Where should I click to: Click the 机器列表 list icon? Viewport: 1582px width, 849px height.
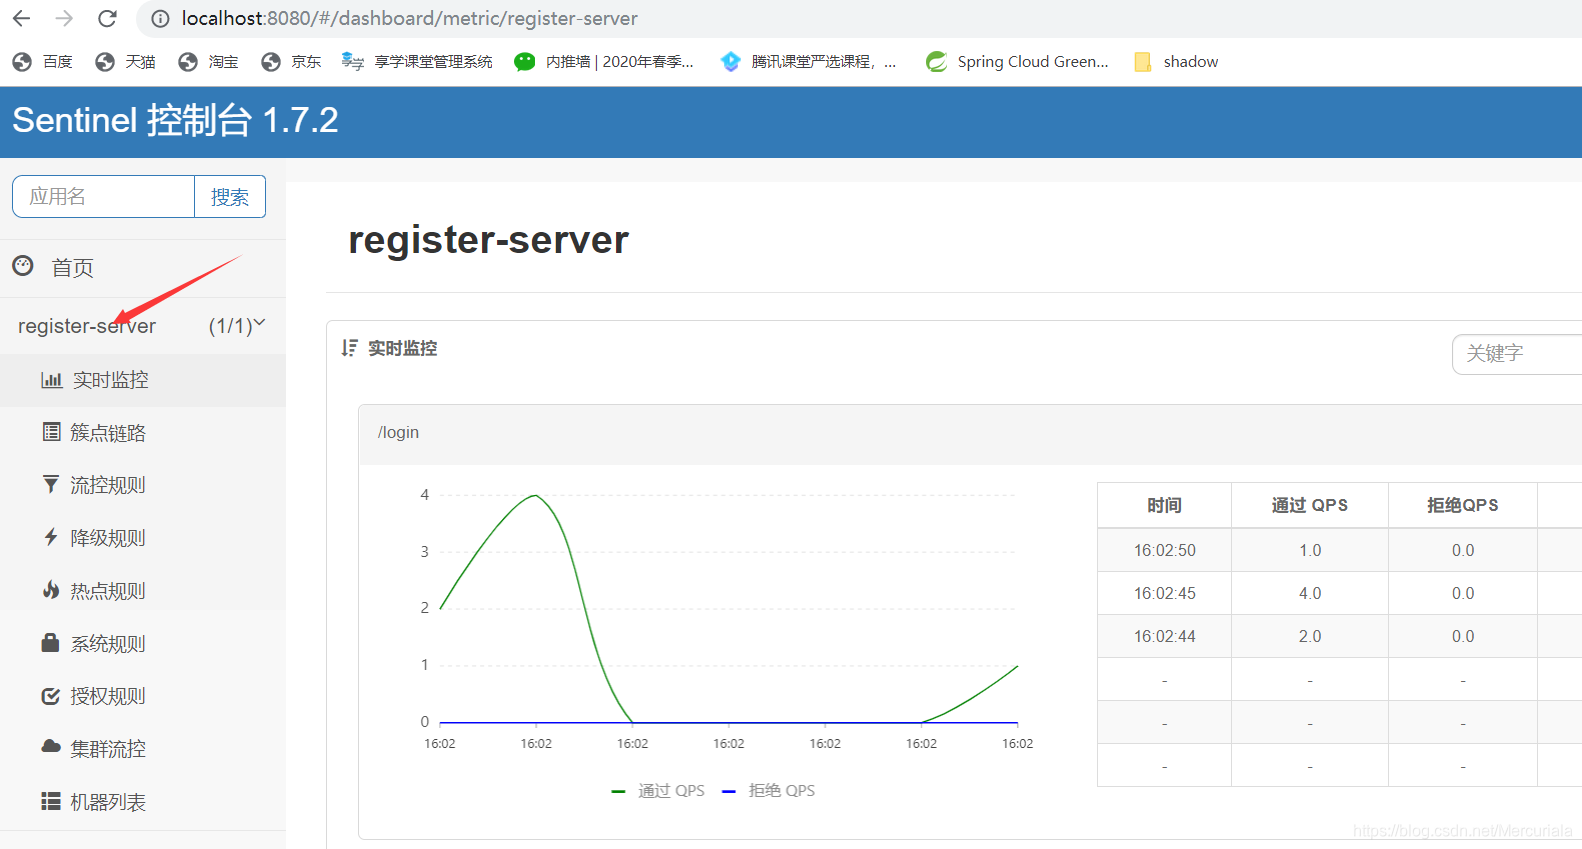[x=51, y=801]
